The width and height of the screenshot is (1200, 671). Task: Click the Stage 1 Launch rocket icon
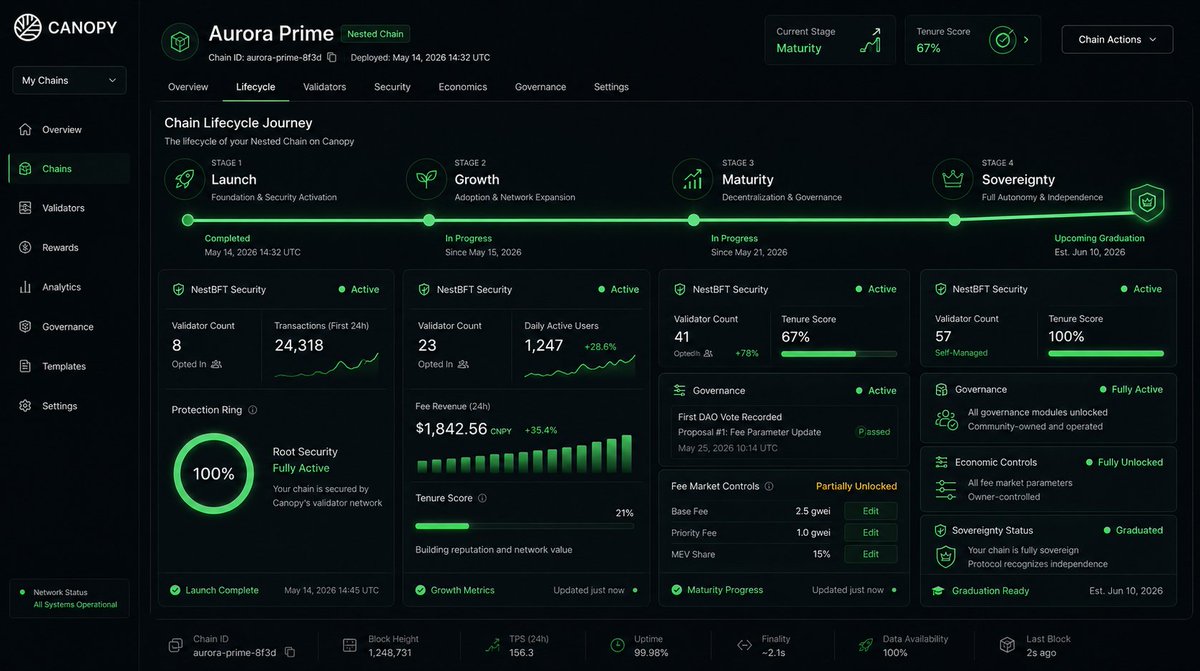[184, 179]
